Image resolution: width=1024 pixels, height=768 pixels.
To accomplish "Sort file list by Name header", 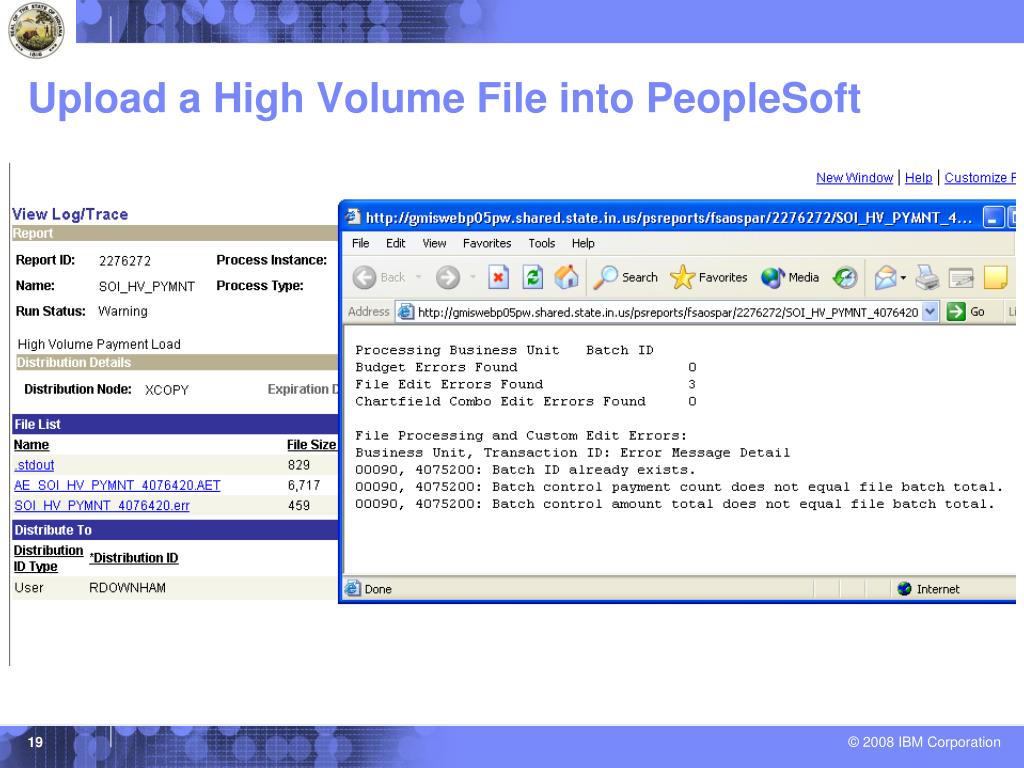I will (31, 445).
